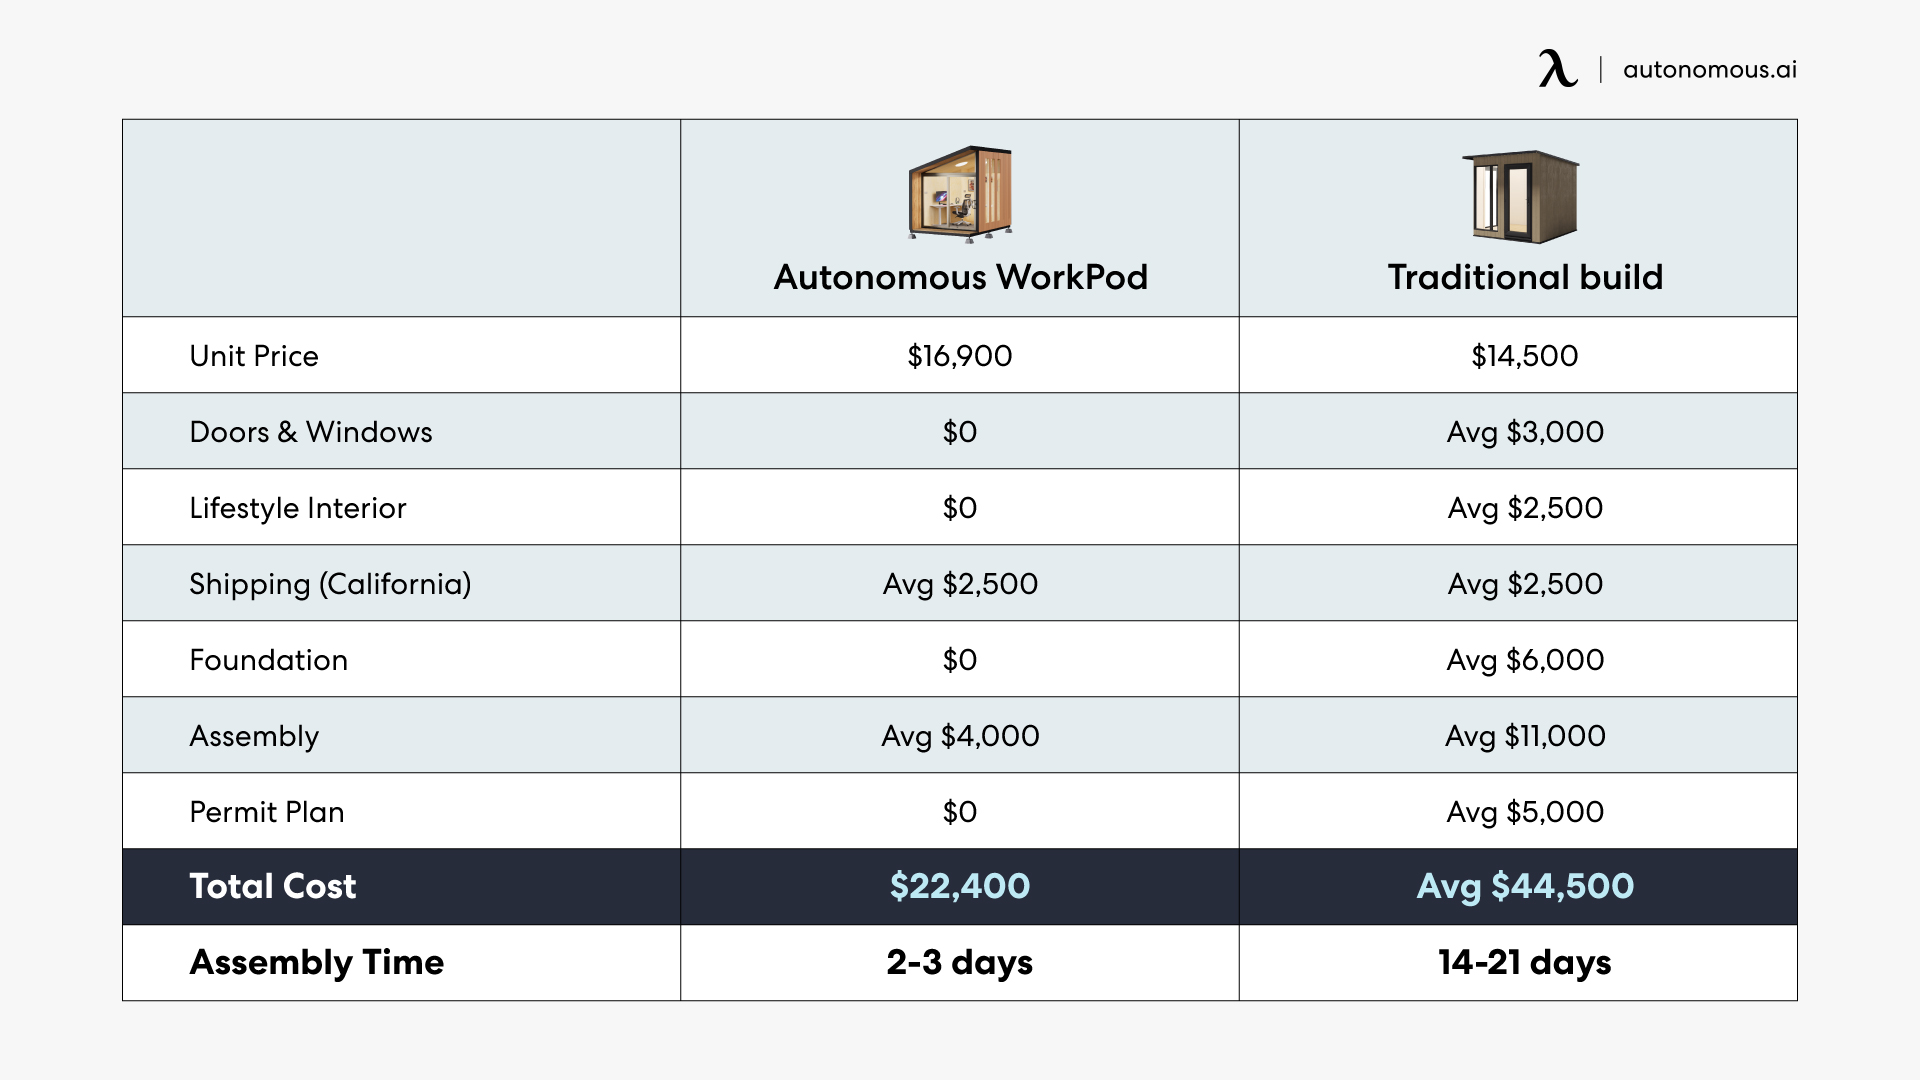The width and height of the screenshot is (1920, 1080).
Task: Click the 2-3 days assembly time
Action: (x=960, y=962)
